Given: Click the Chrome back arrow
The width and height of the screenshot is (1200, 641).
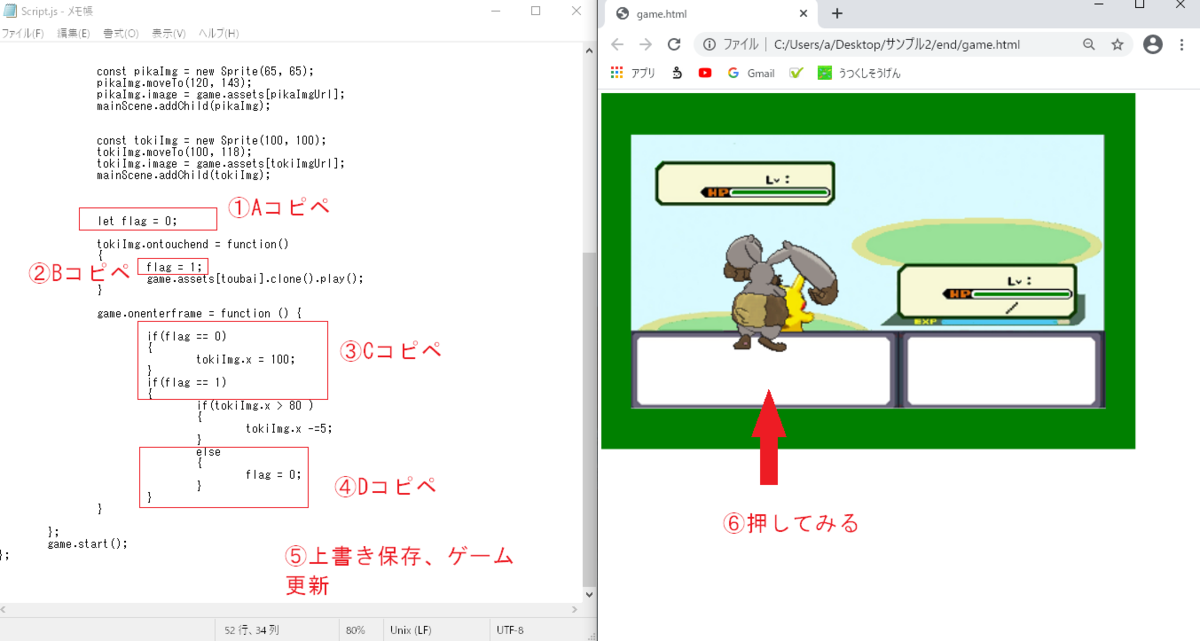Looking at the screenshot, I should (x=617, y=44).
